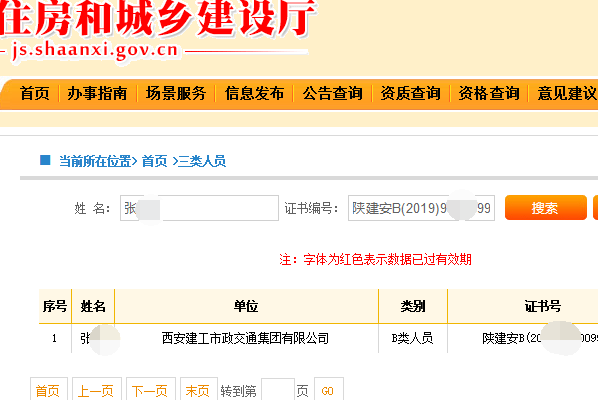Open the 首页 navigation menu item

35,93
